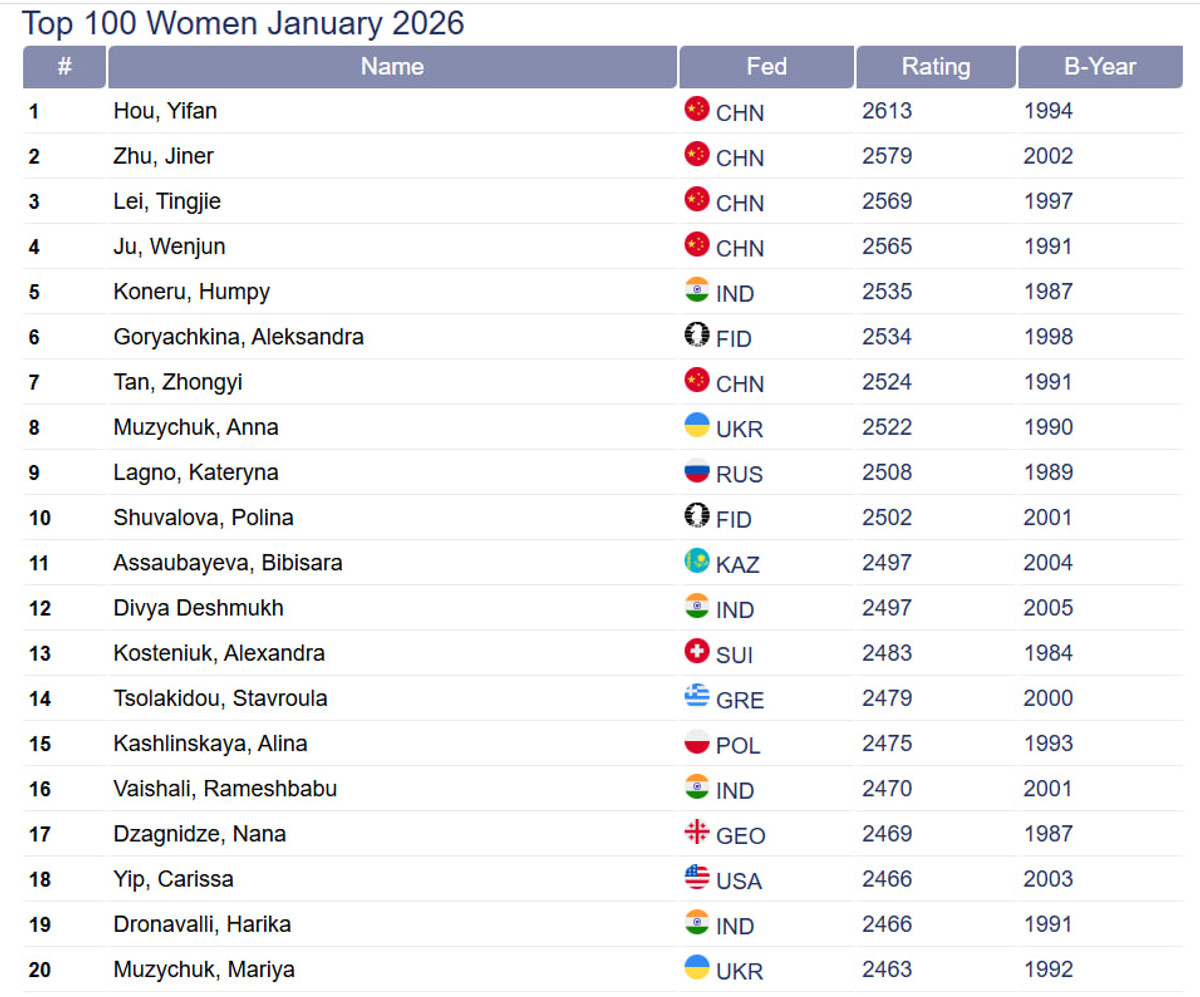Click the Fed column header

(766, 67)
